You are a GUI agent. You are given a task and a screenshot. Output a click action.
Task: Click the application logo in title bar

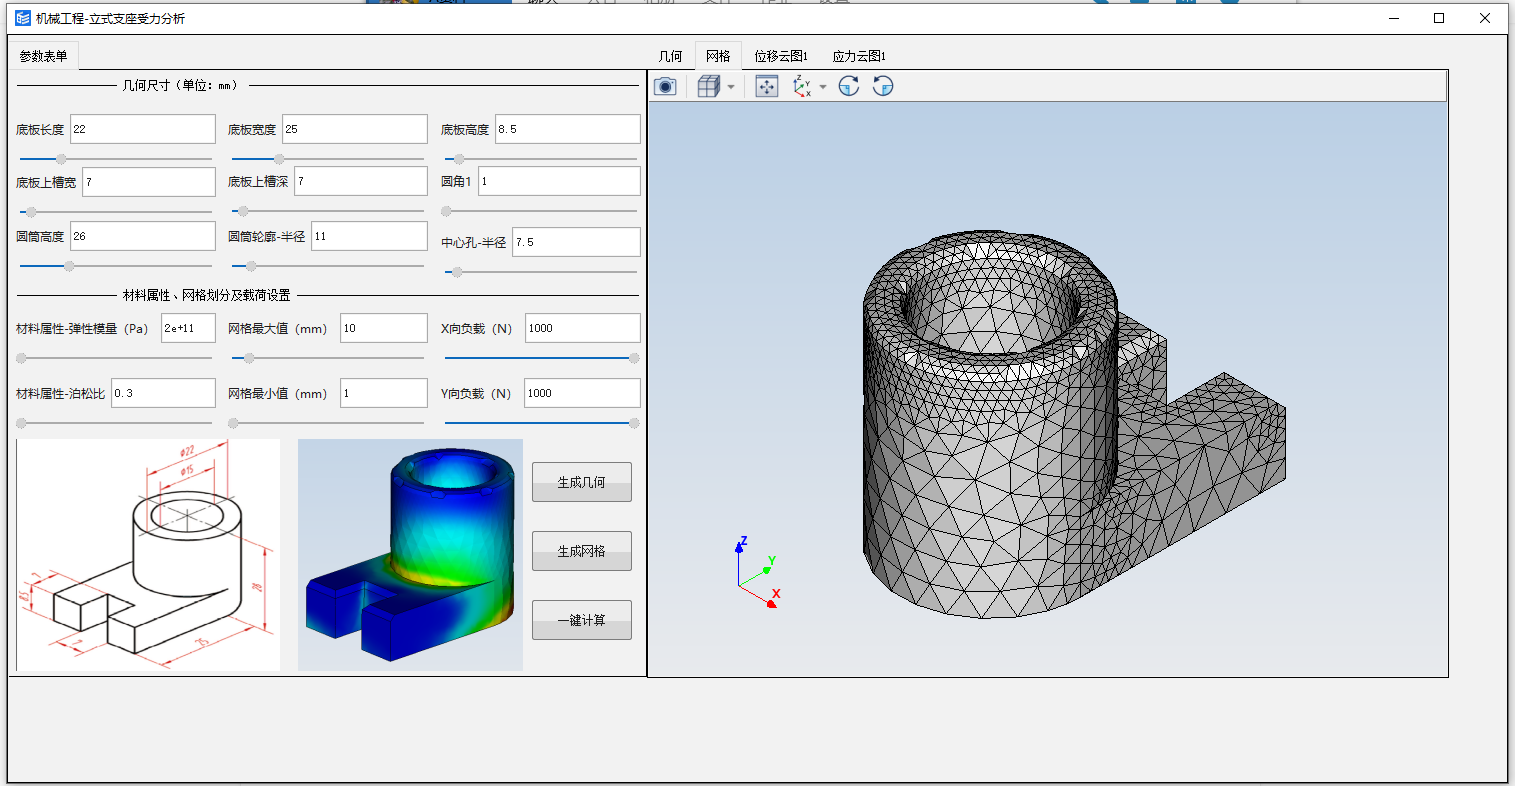pos(23,18)
